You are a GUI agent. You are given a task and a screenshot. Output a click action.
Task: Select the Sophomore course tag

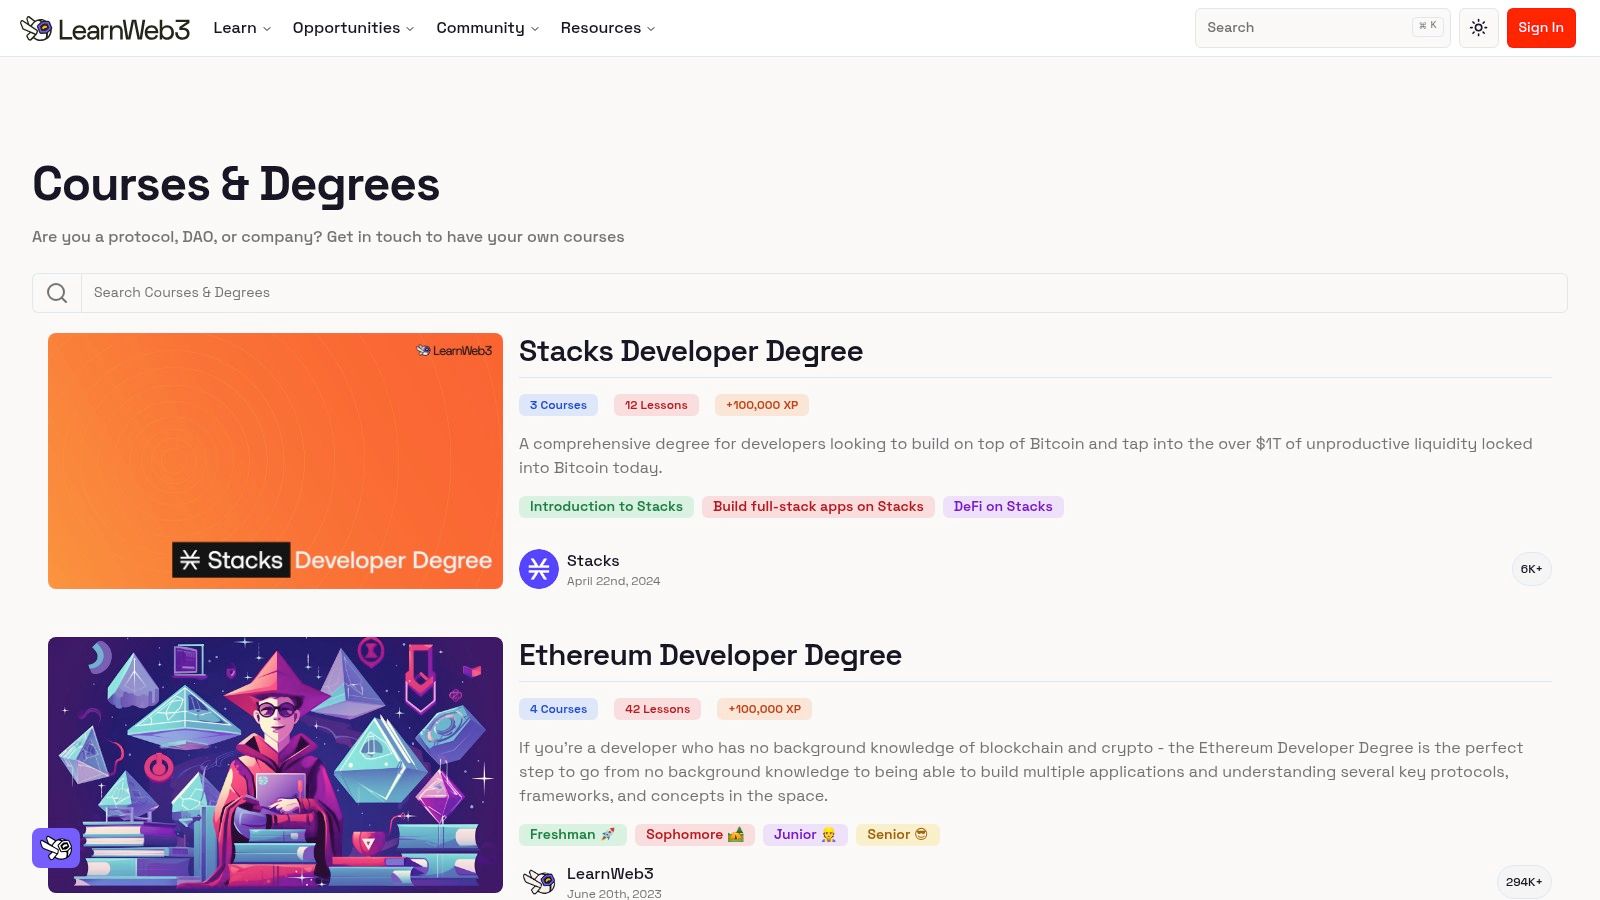click(x=695, y=835)
